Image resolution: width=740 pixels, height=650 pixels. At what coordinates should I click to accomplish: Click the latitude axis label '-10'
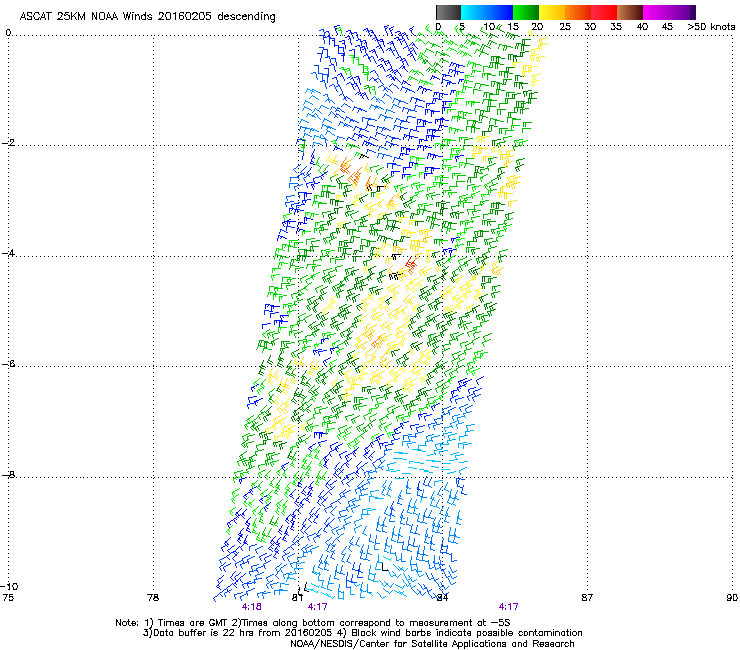point(9,586)
